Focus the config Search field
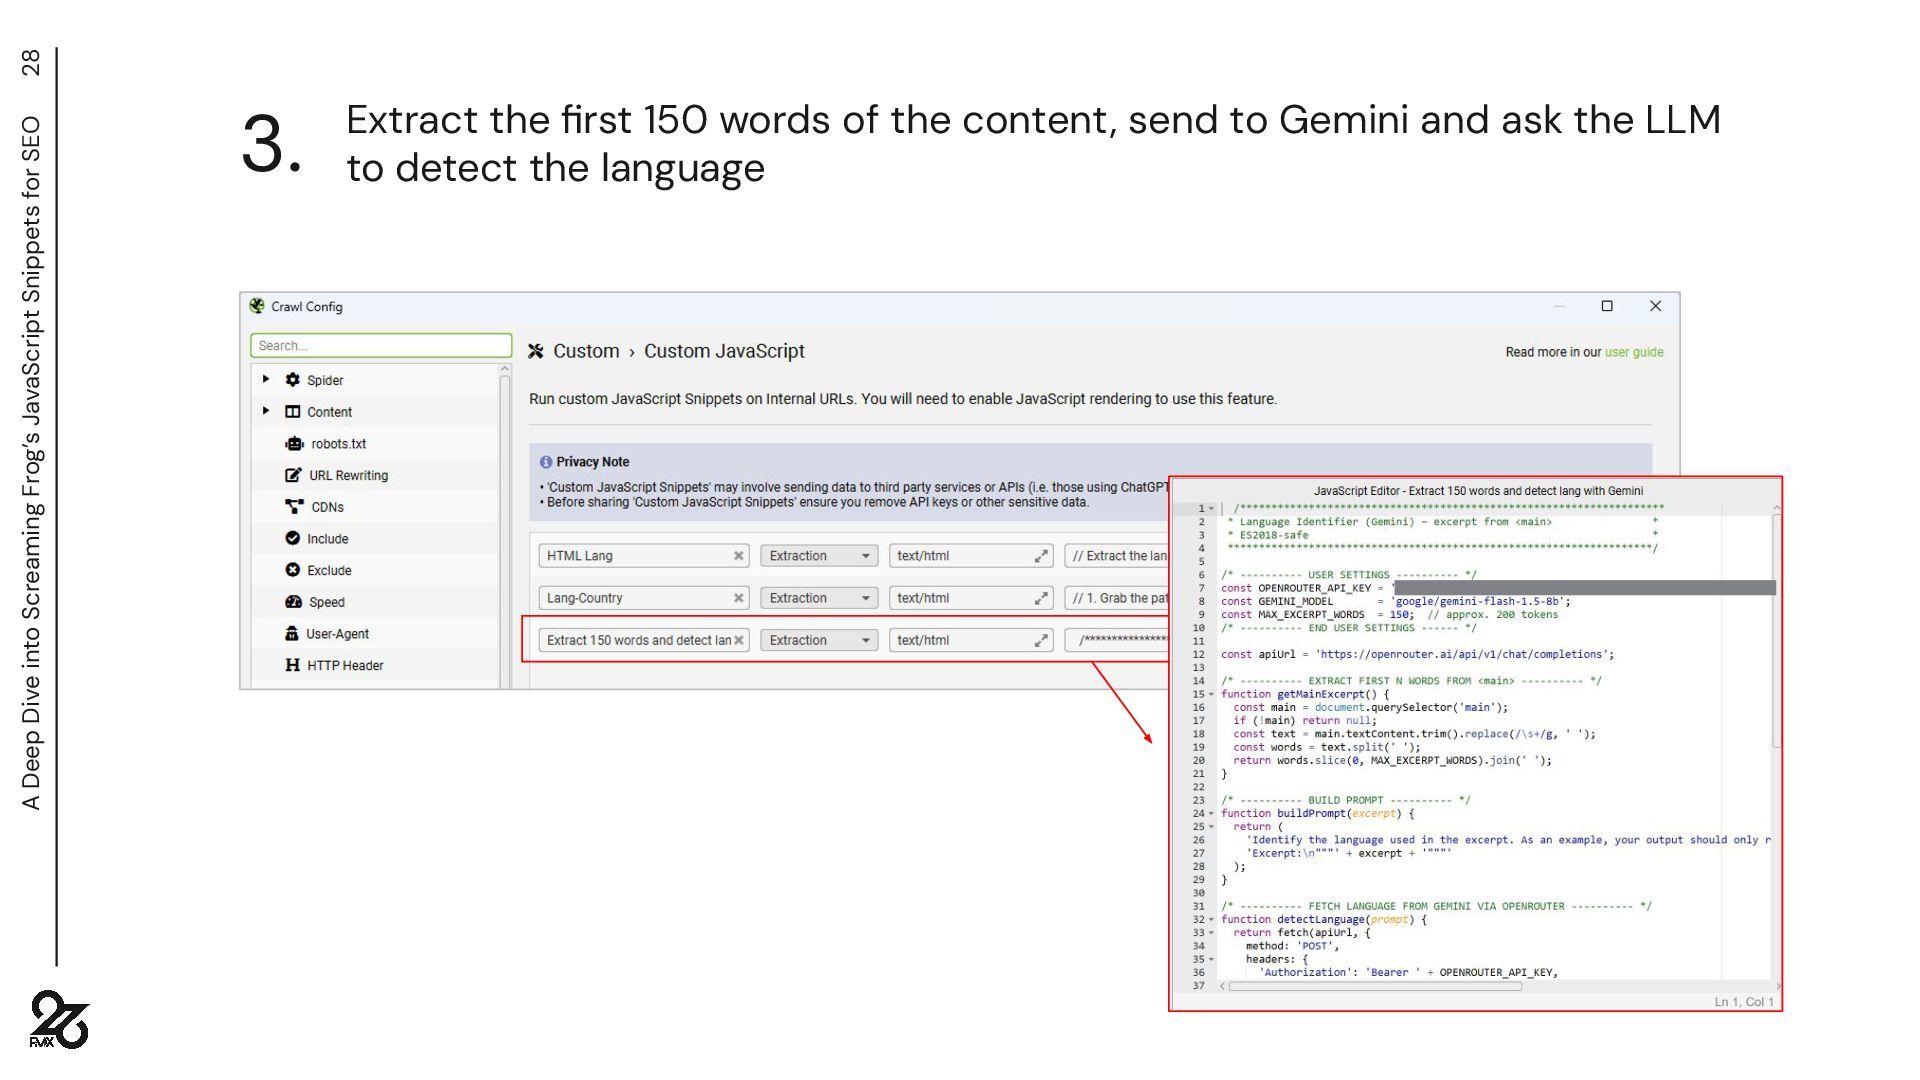The height and width of the screenshot is (1080, 1920). pyautogui.click(x=381, y=346)
